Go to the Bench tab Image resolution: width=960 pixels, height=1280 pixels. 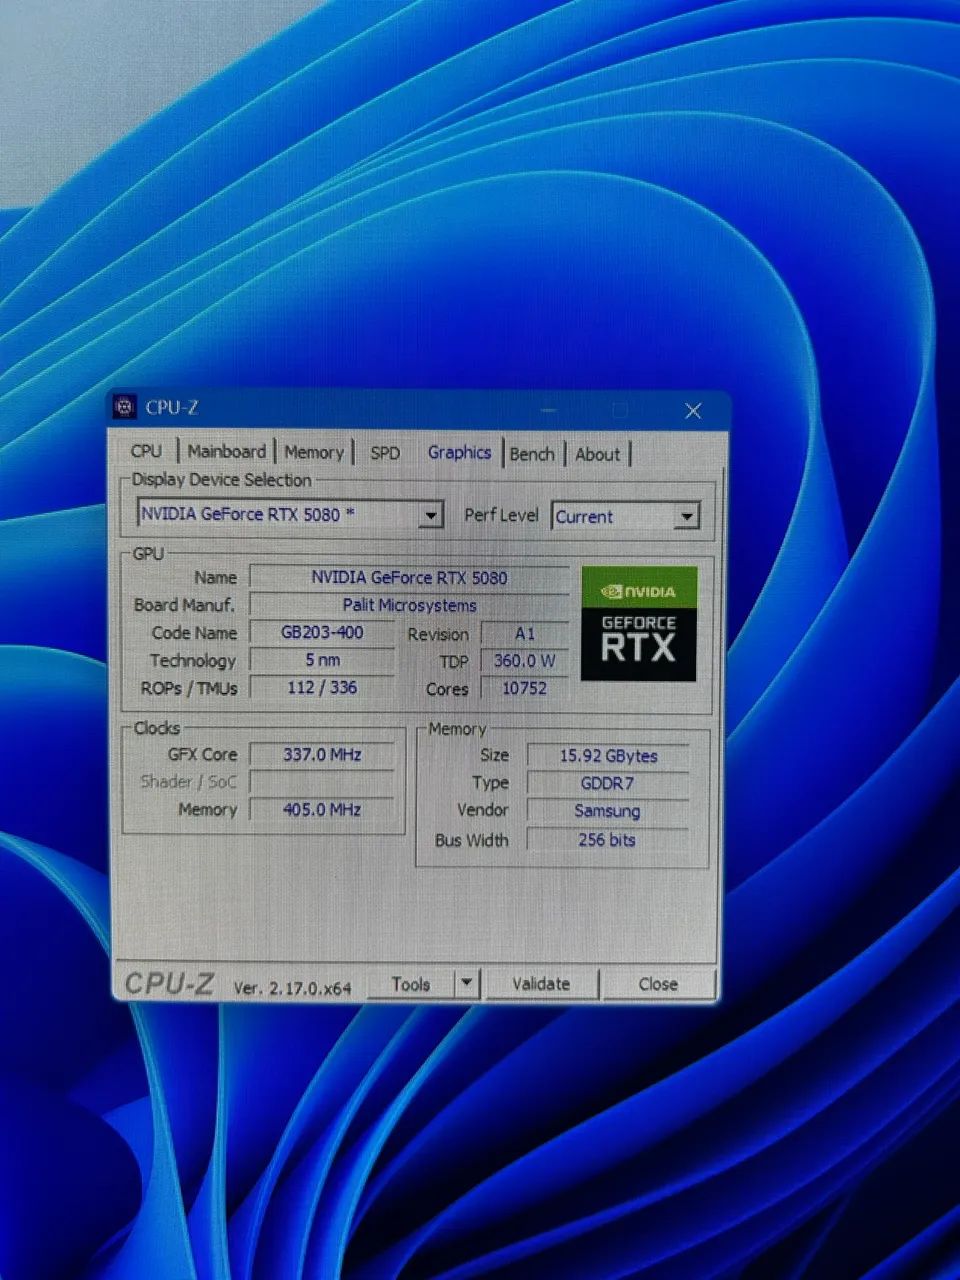click(x=532, y=454)
